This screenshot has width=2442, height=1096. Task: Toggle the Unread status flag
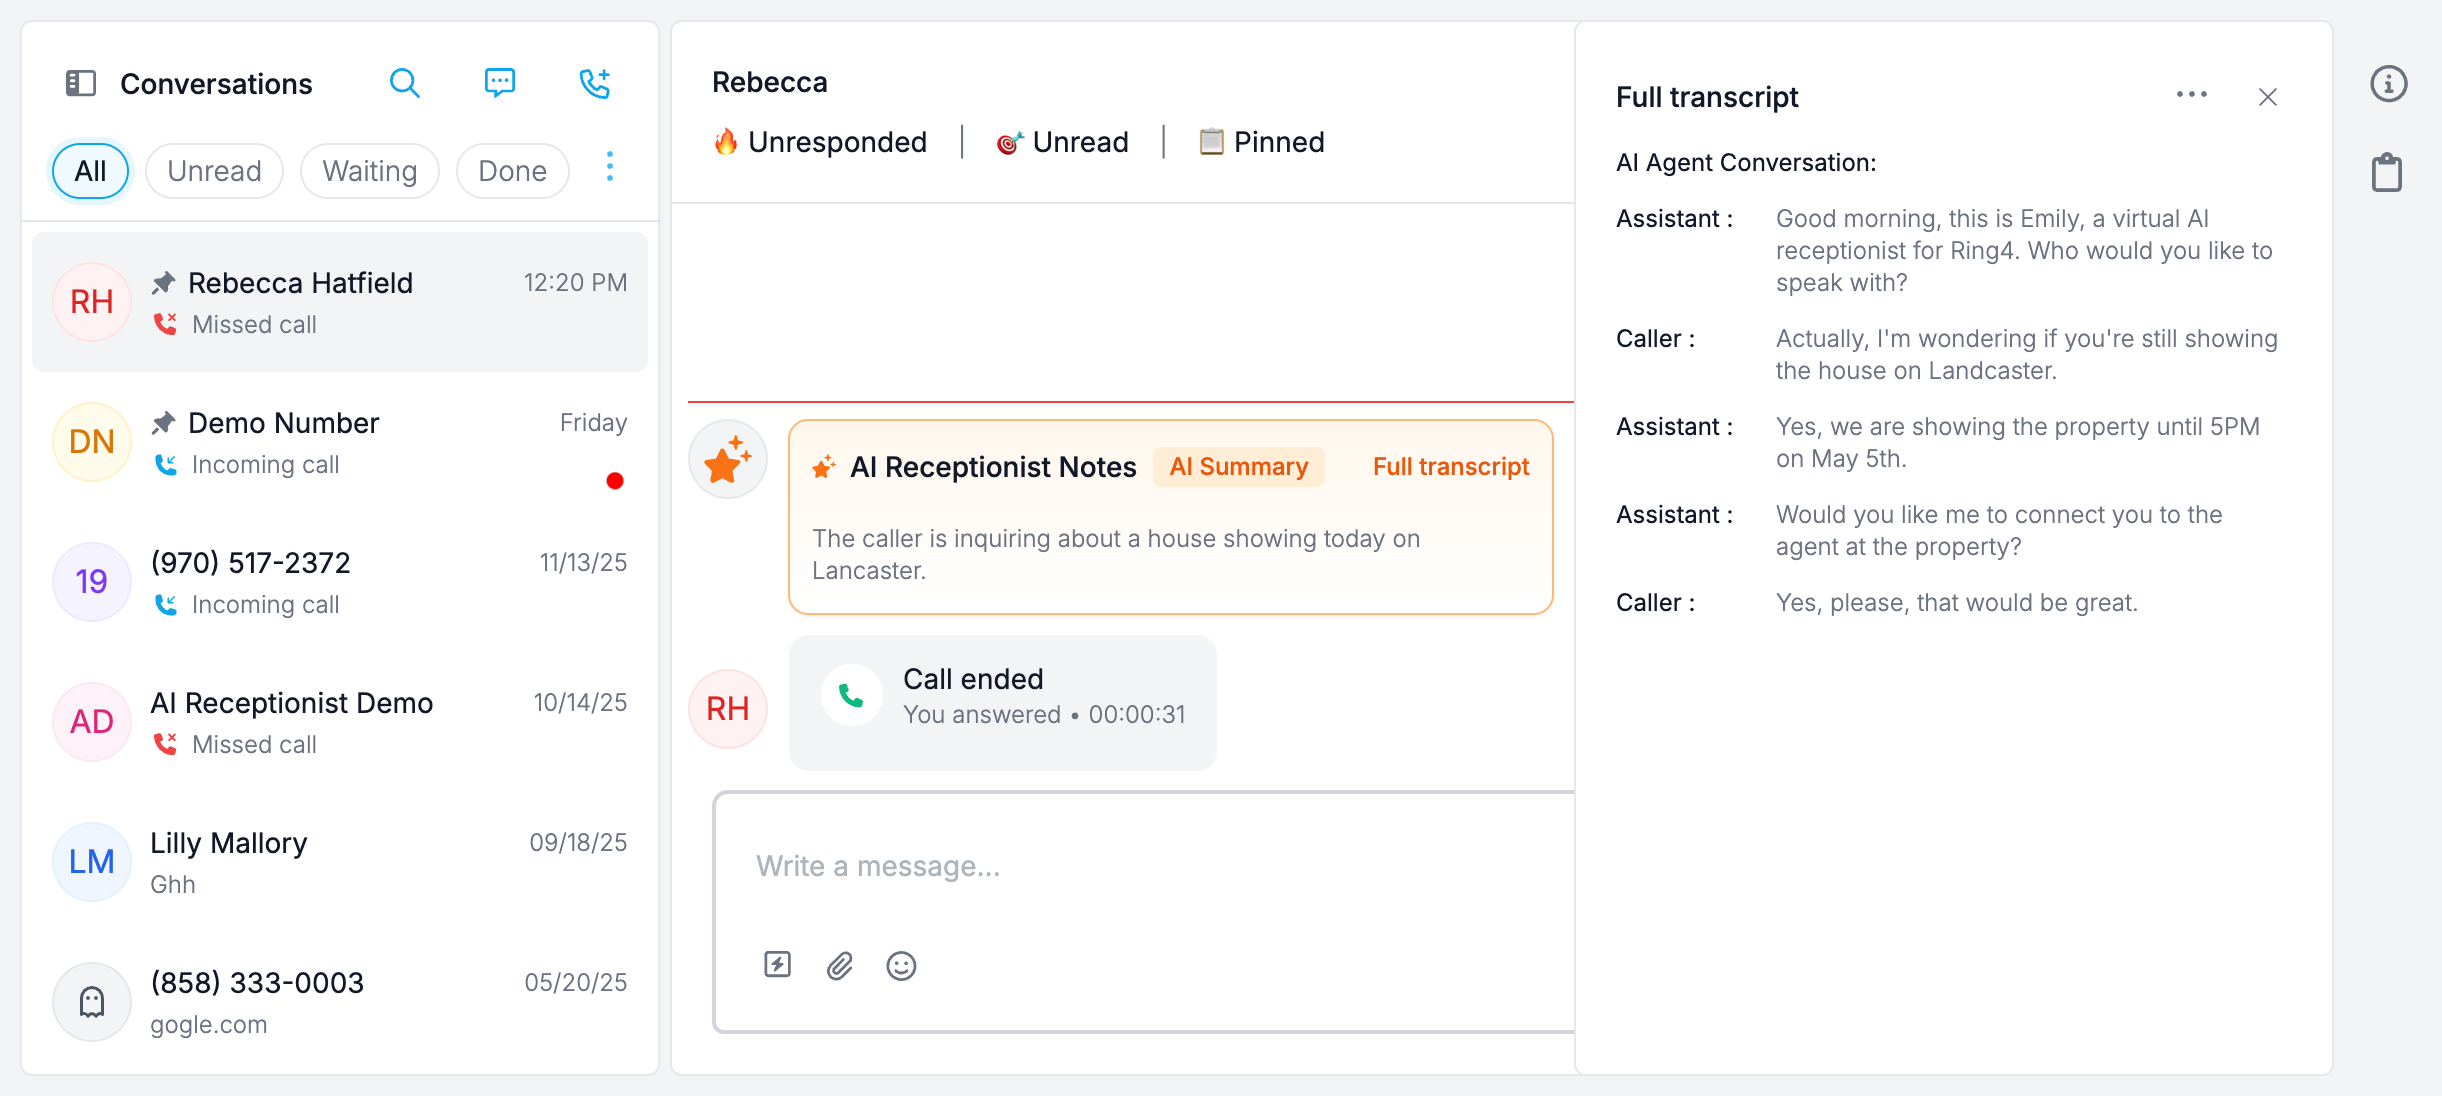coord(1062,142)
